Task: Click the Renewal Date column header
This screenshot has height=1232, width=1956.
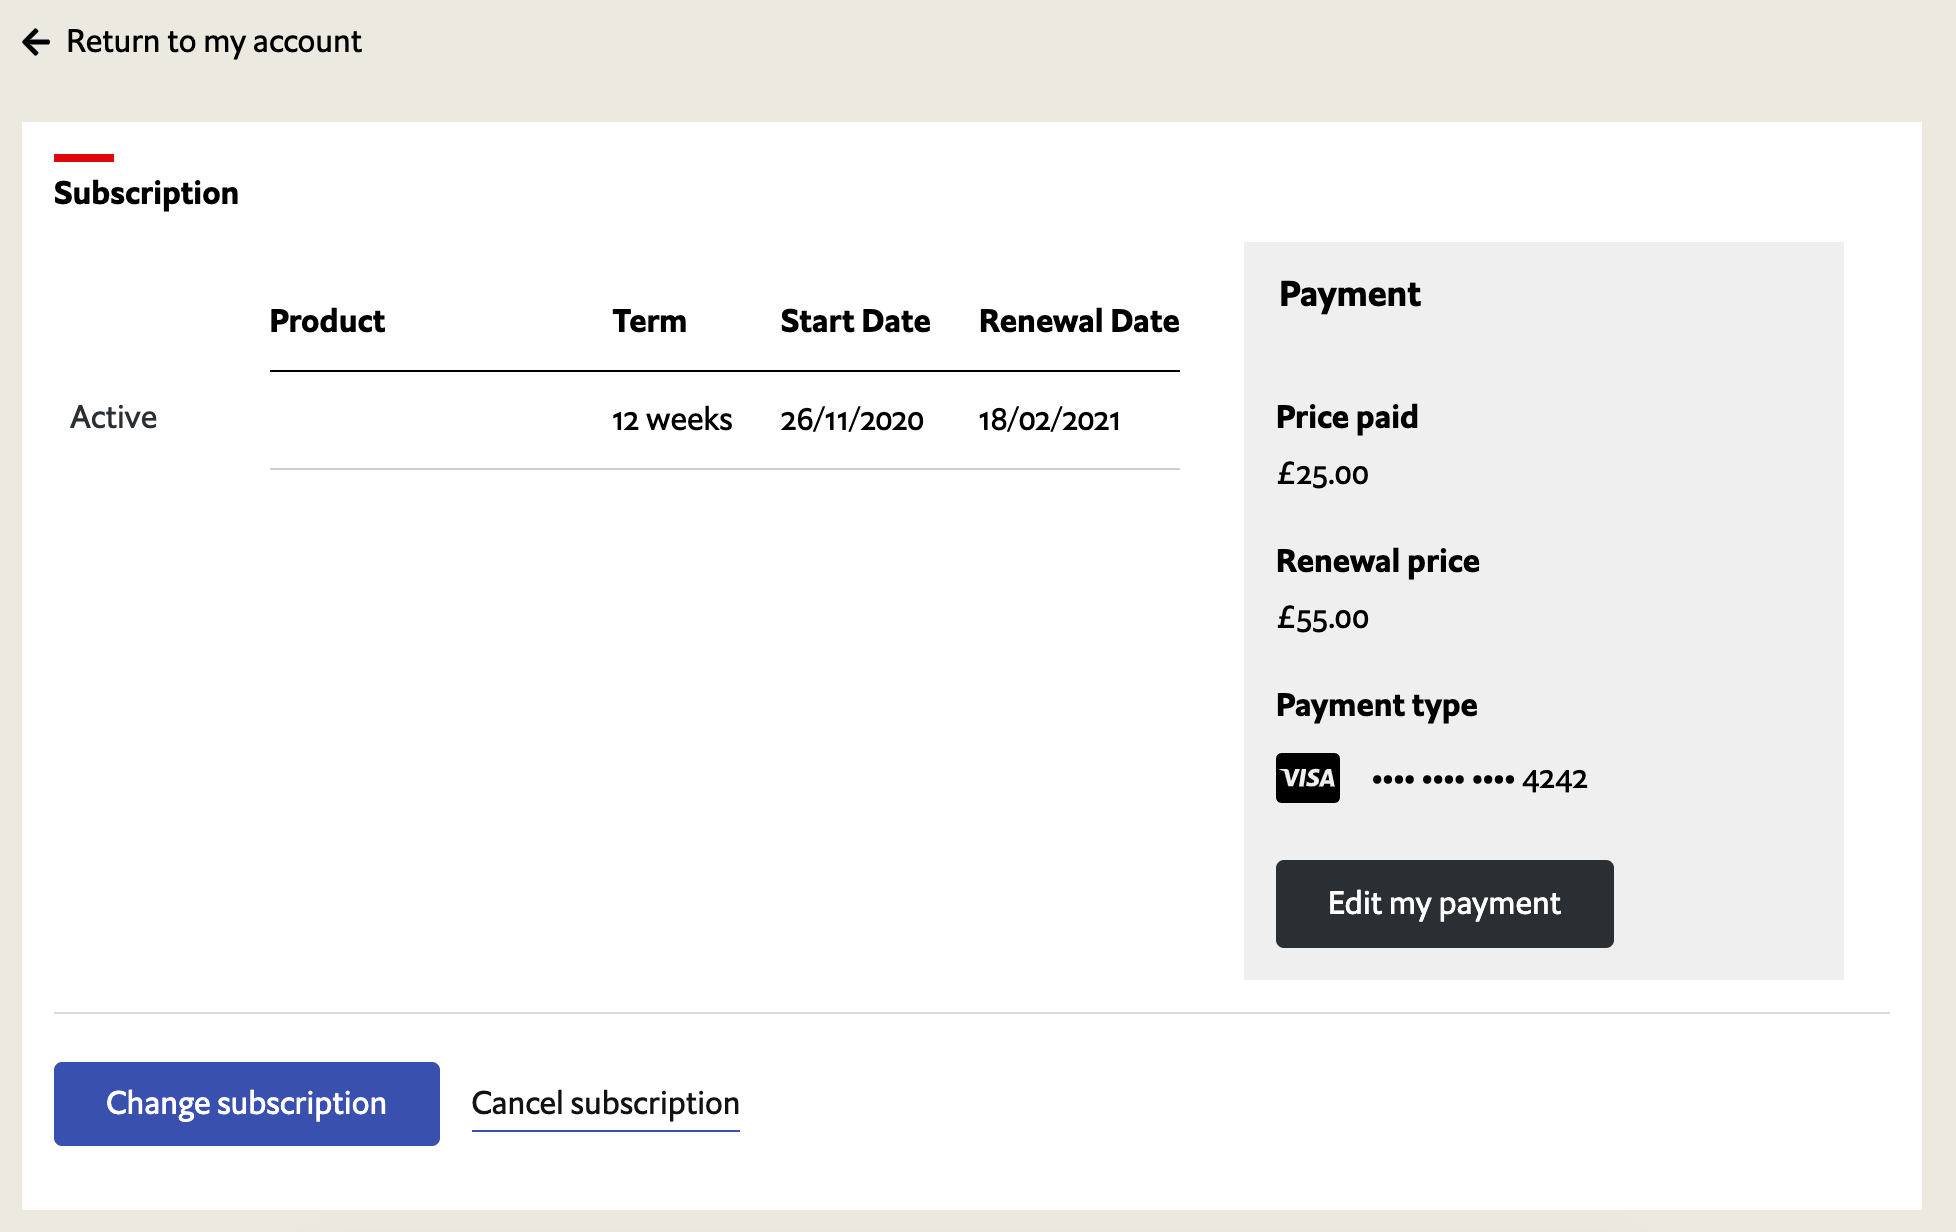Action: point(1079,321)
